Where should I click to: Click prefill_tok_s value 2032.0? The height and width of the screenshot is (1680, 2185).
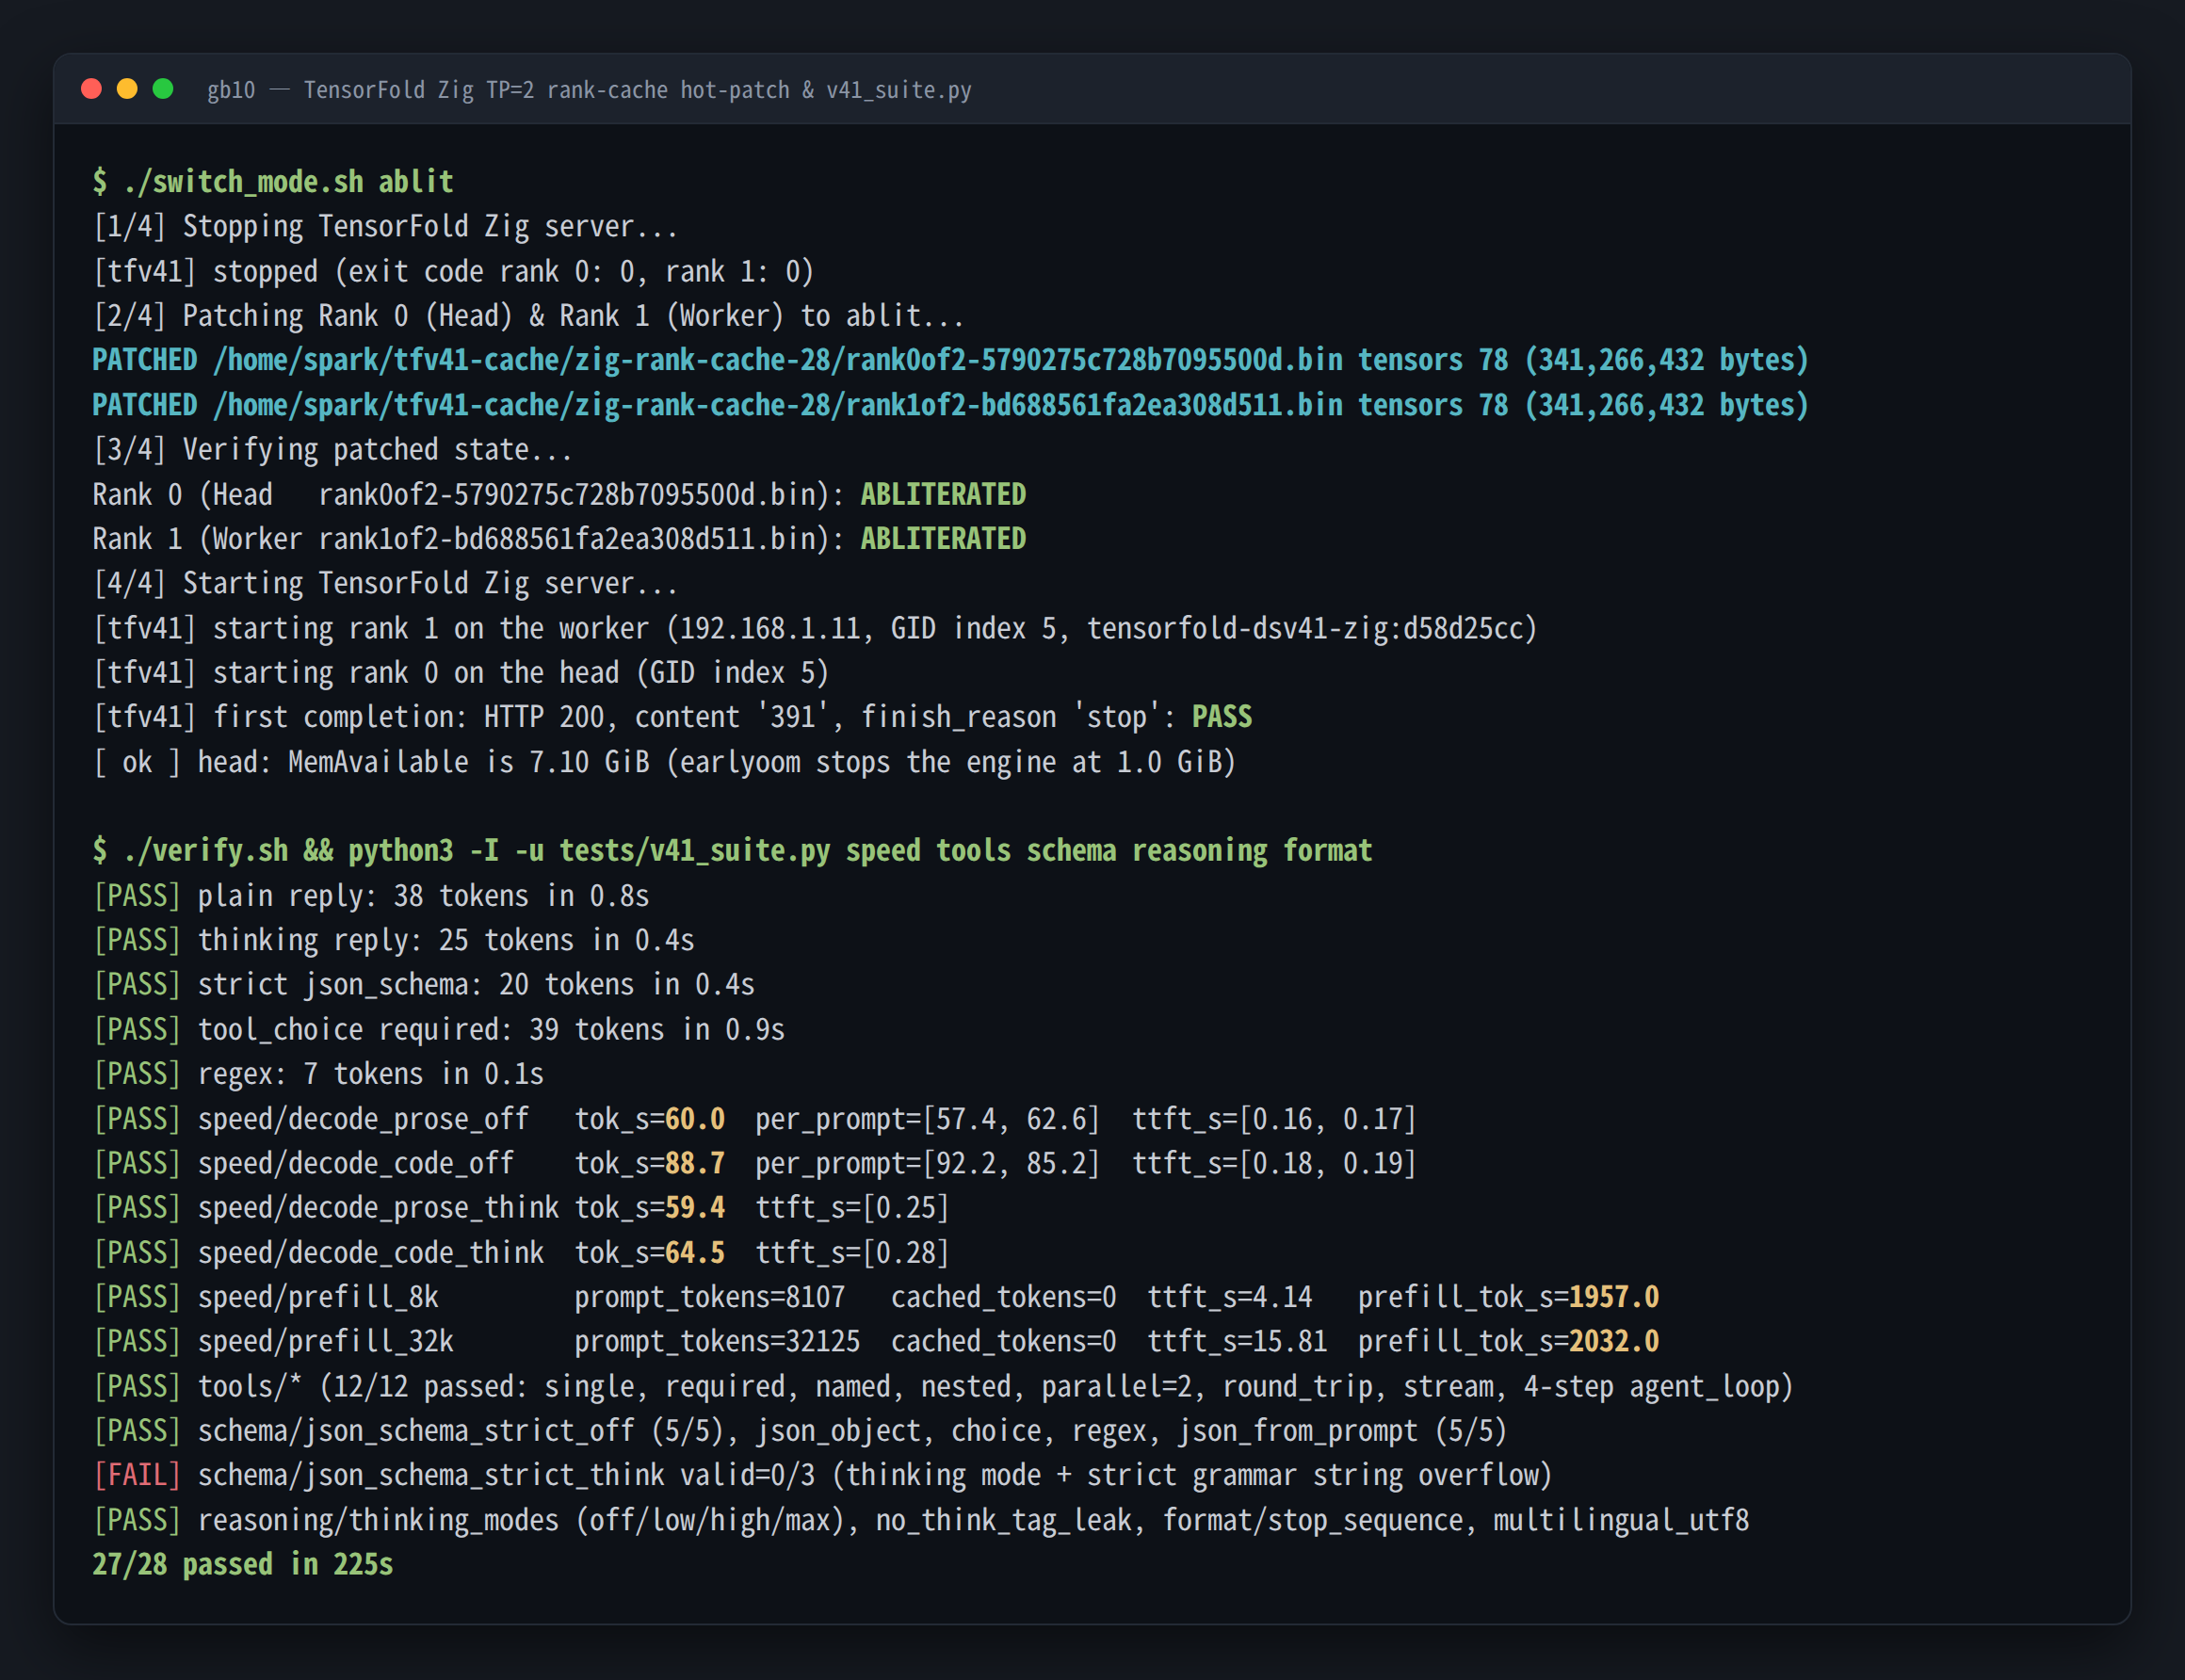click(x=1614, y=1342)
